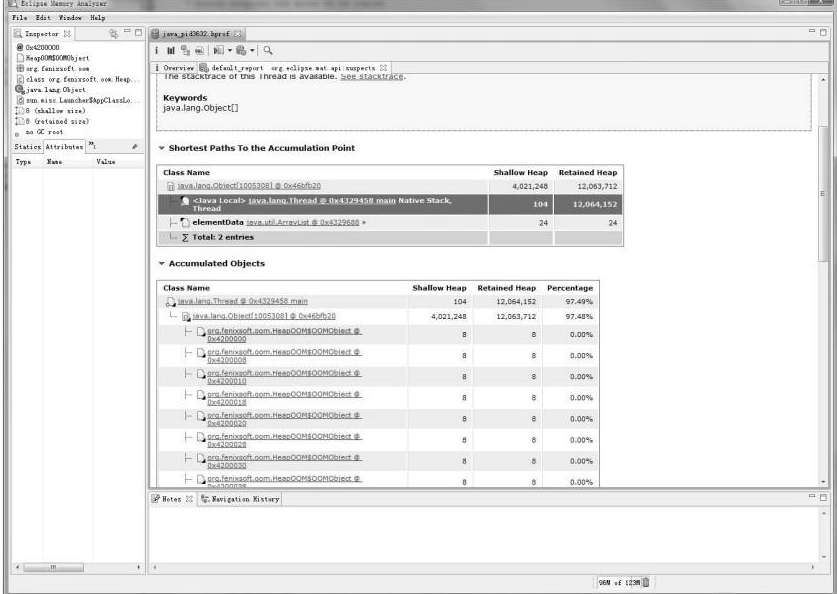The width and height of the screenshot is (837, 594).
Task: Switch to the Navigation History tab
Action: (x=240, y=499)
